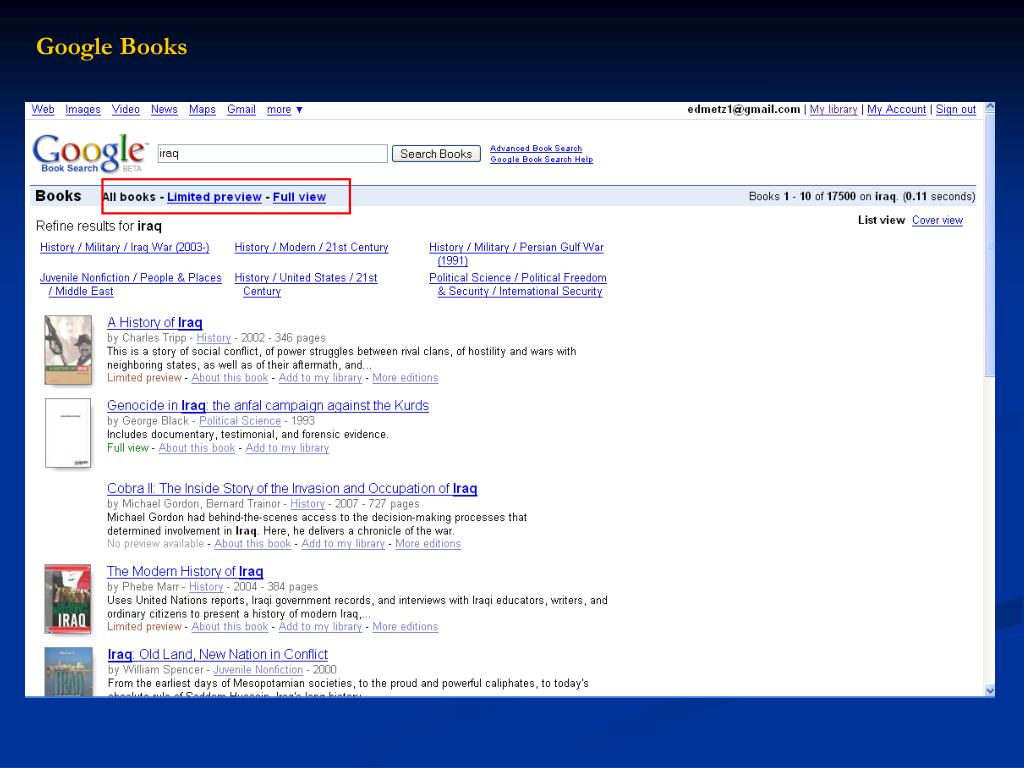Screen dimensions: 1024x768
Task: Open 'The Modern History of Iraq' title link
Action: [x=185, y=571]
